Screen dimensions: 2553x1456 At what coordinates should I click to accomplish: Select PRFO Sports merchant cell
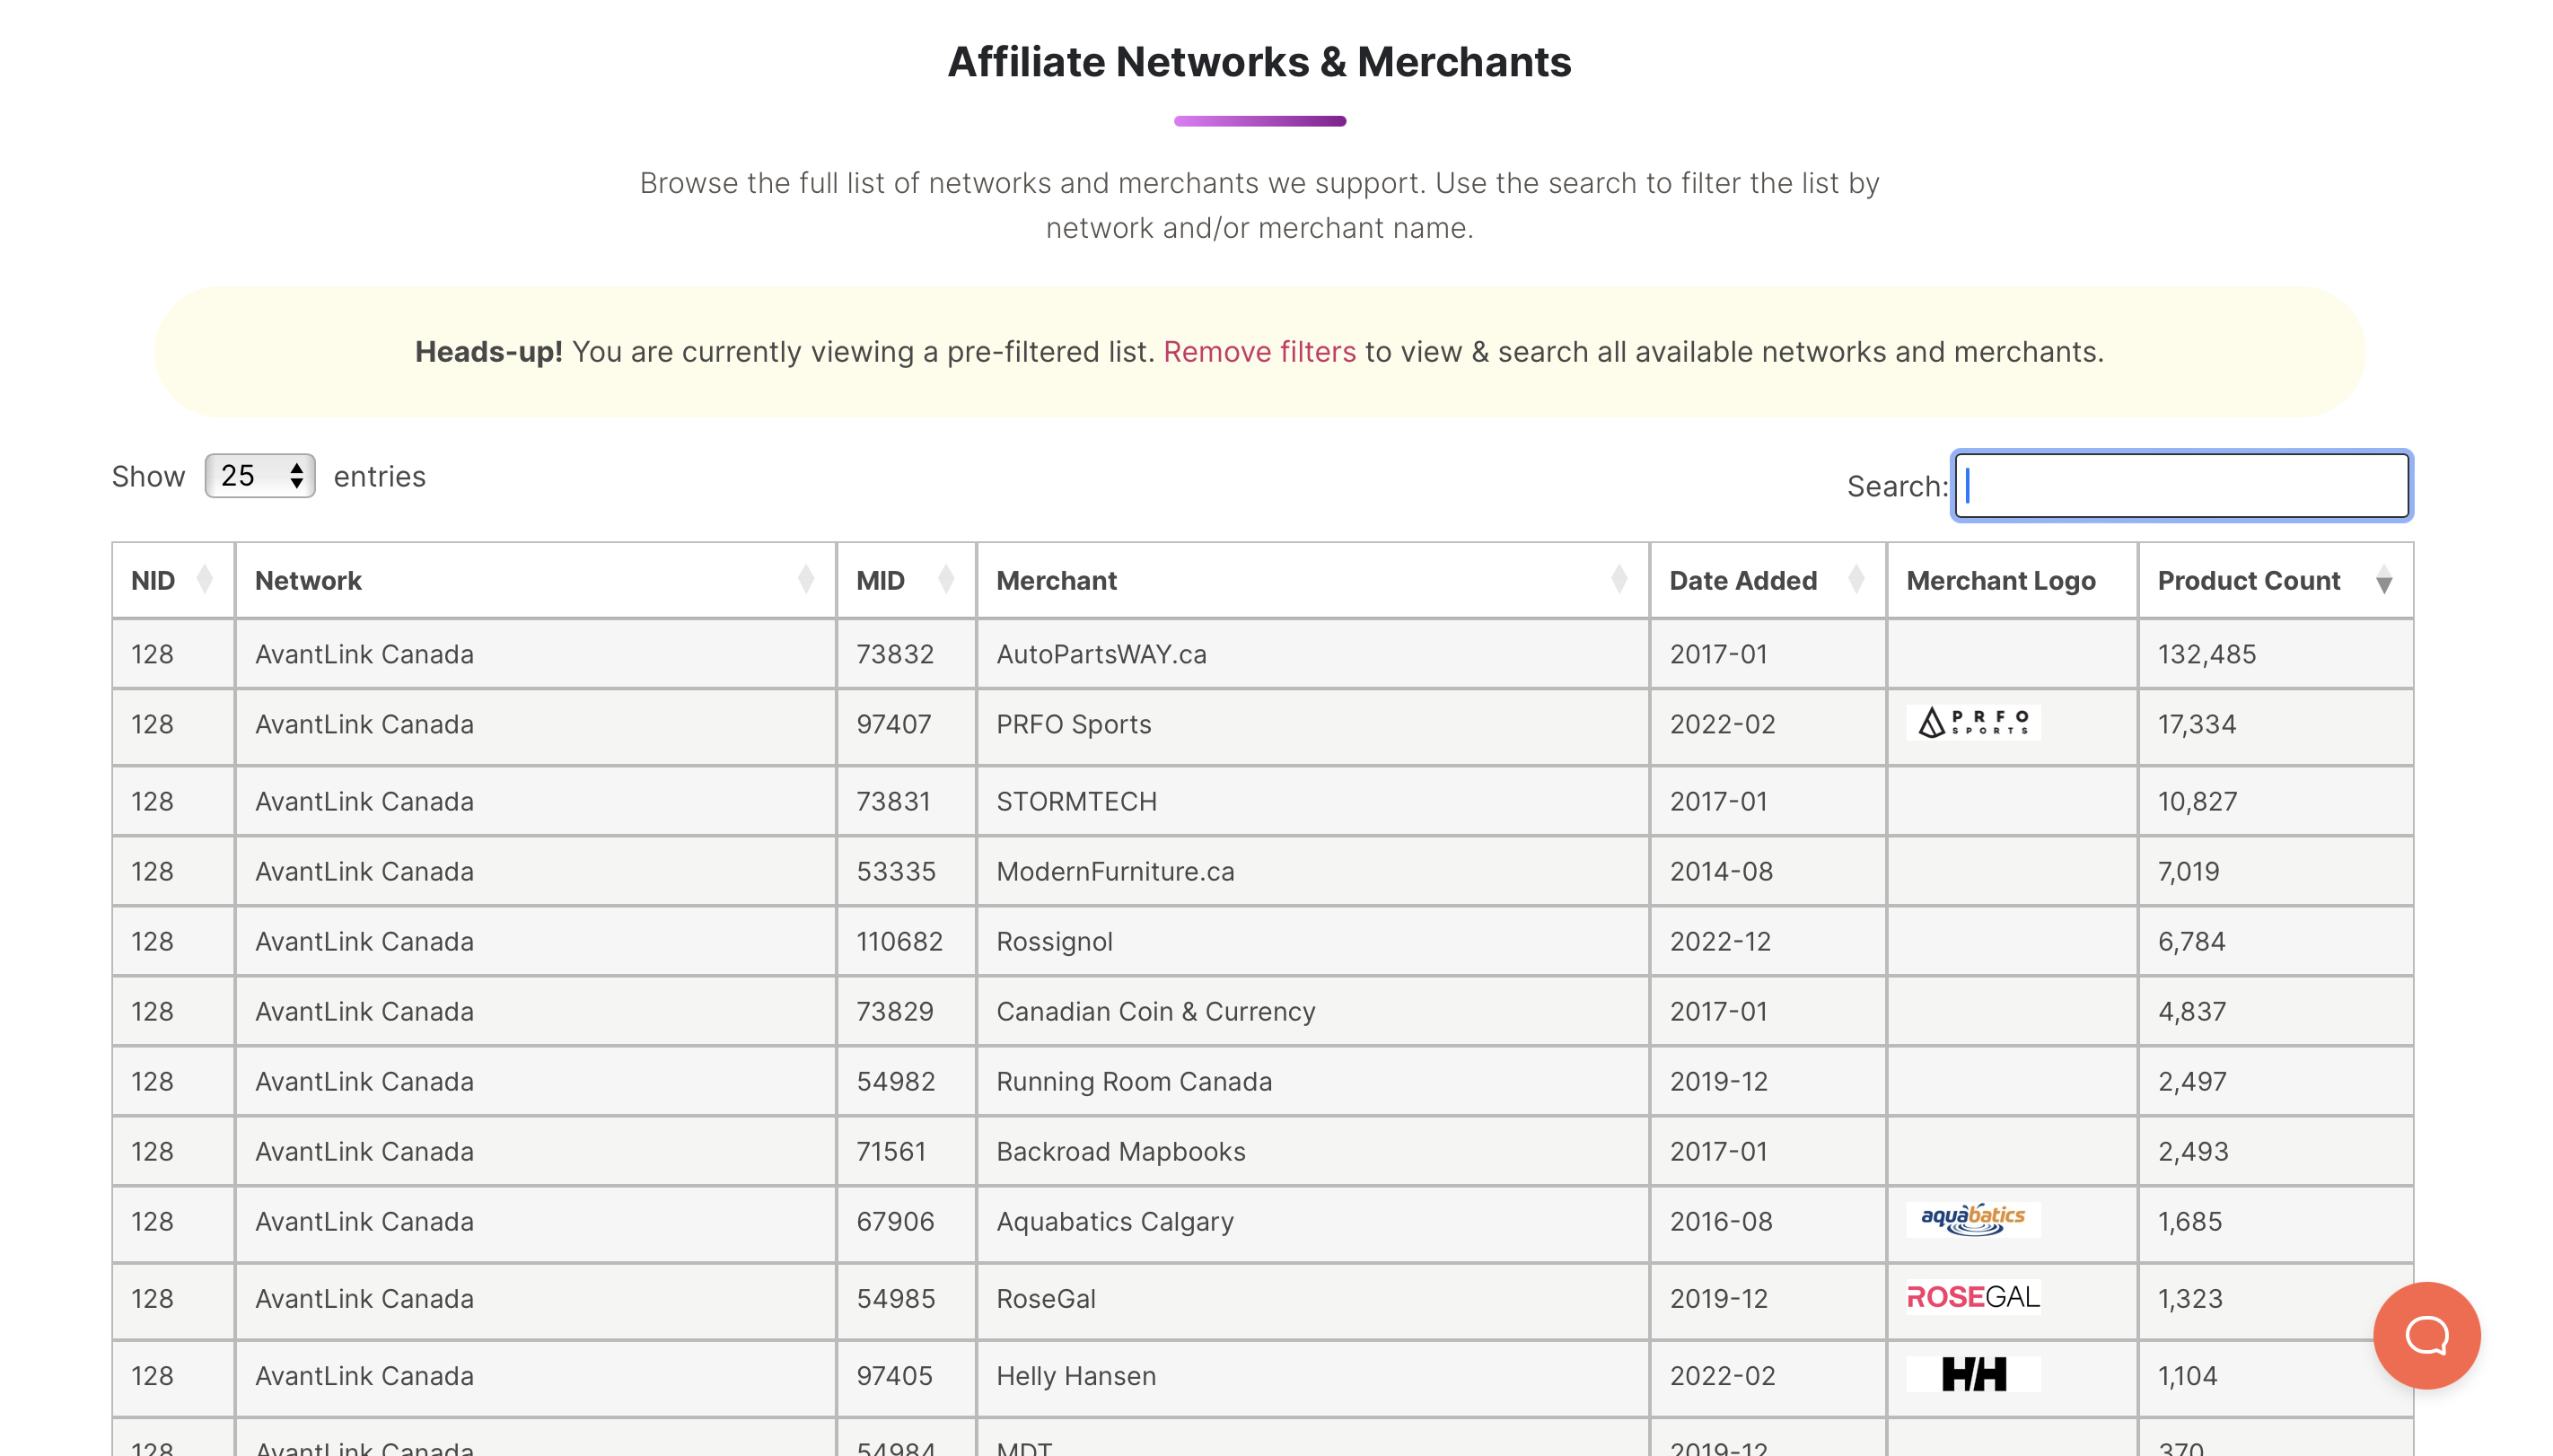tap(1312, 726)
